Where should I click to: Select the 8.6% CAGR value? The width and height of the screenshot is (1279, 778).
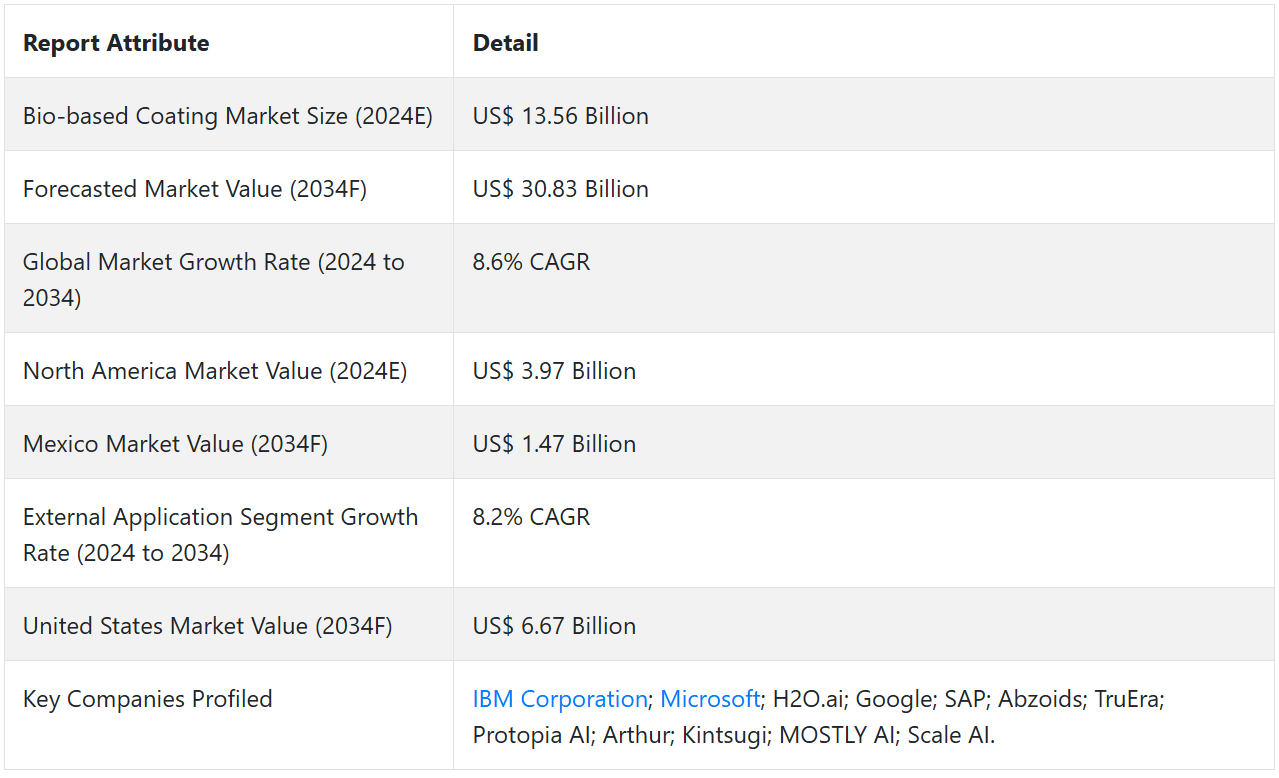(x=531, y=262)
